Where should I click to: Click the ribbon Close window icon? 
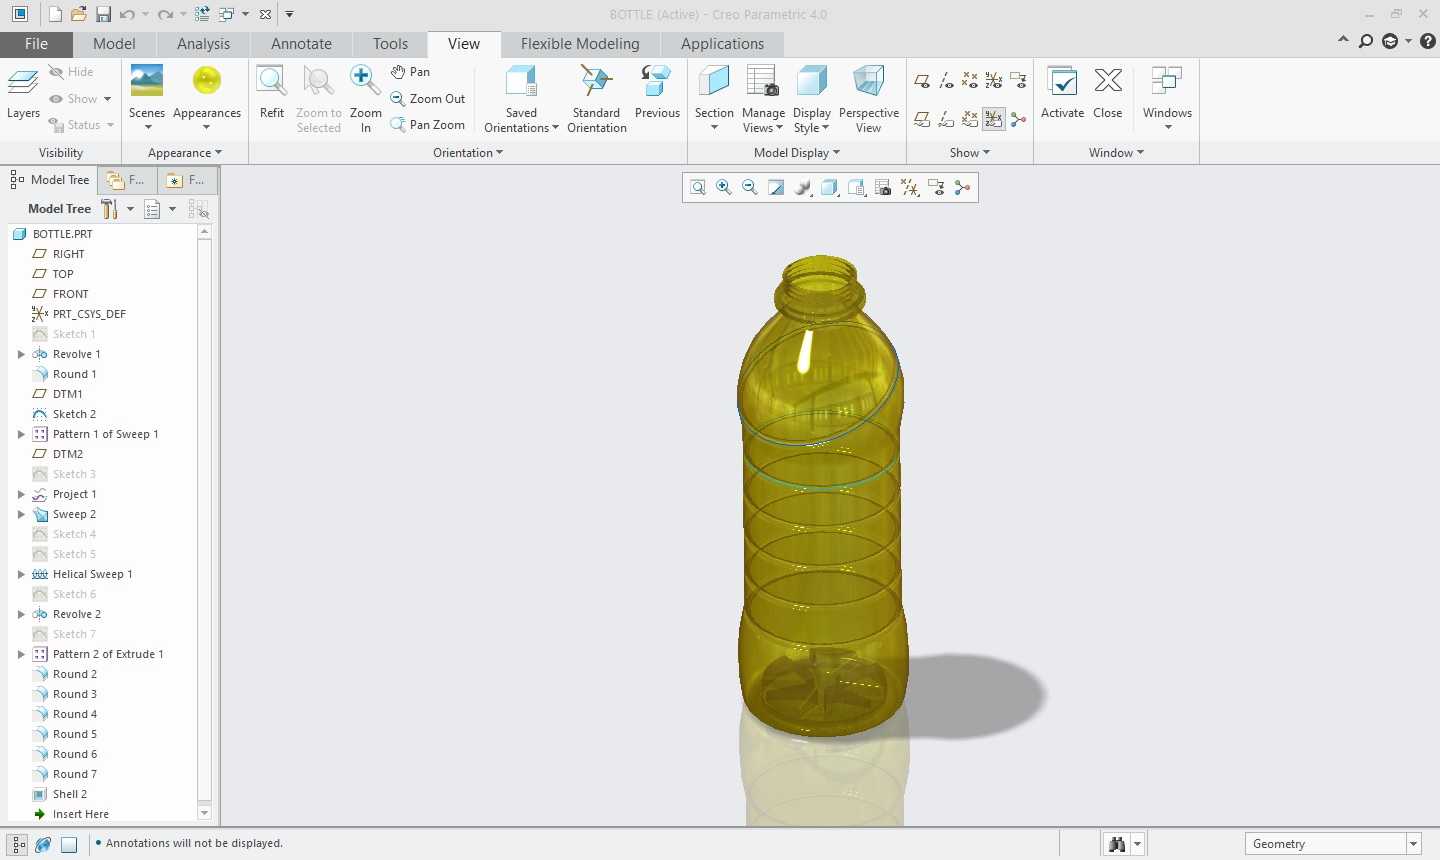[1108, 93]
